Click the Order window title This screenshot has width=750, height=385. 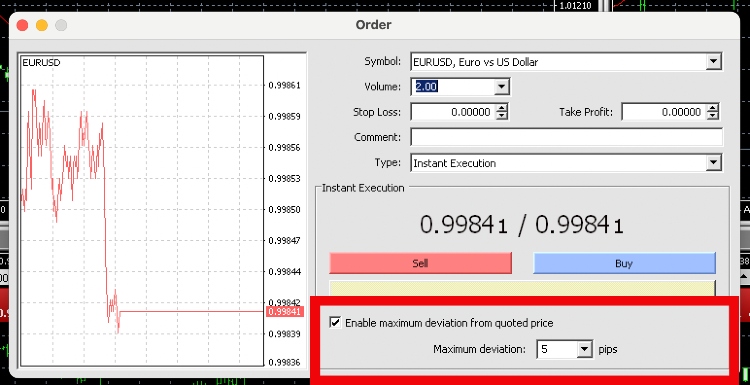pyautogui.click(x=374, y=25)
